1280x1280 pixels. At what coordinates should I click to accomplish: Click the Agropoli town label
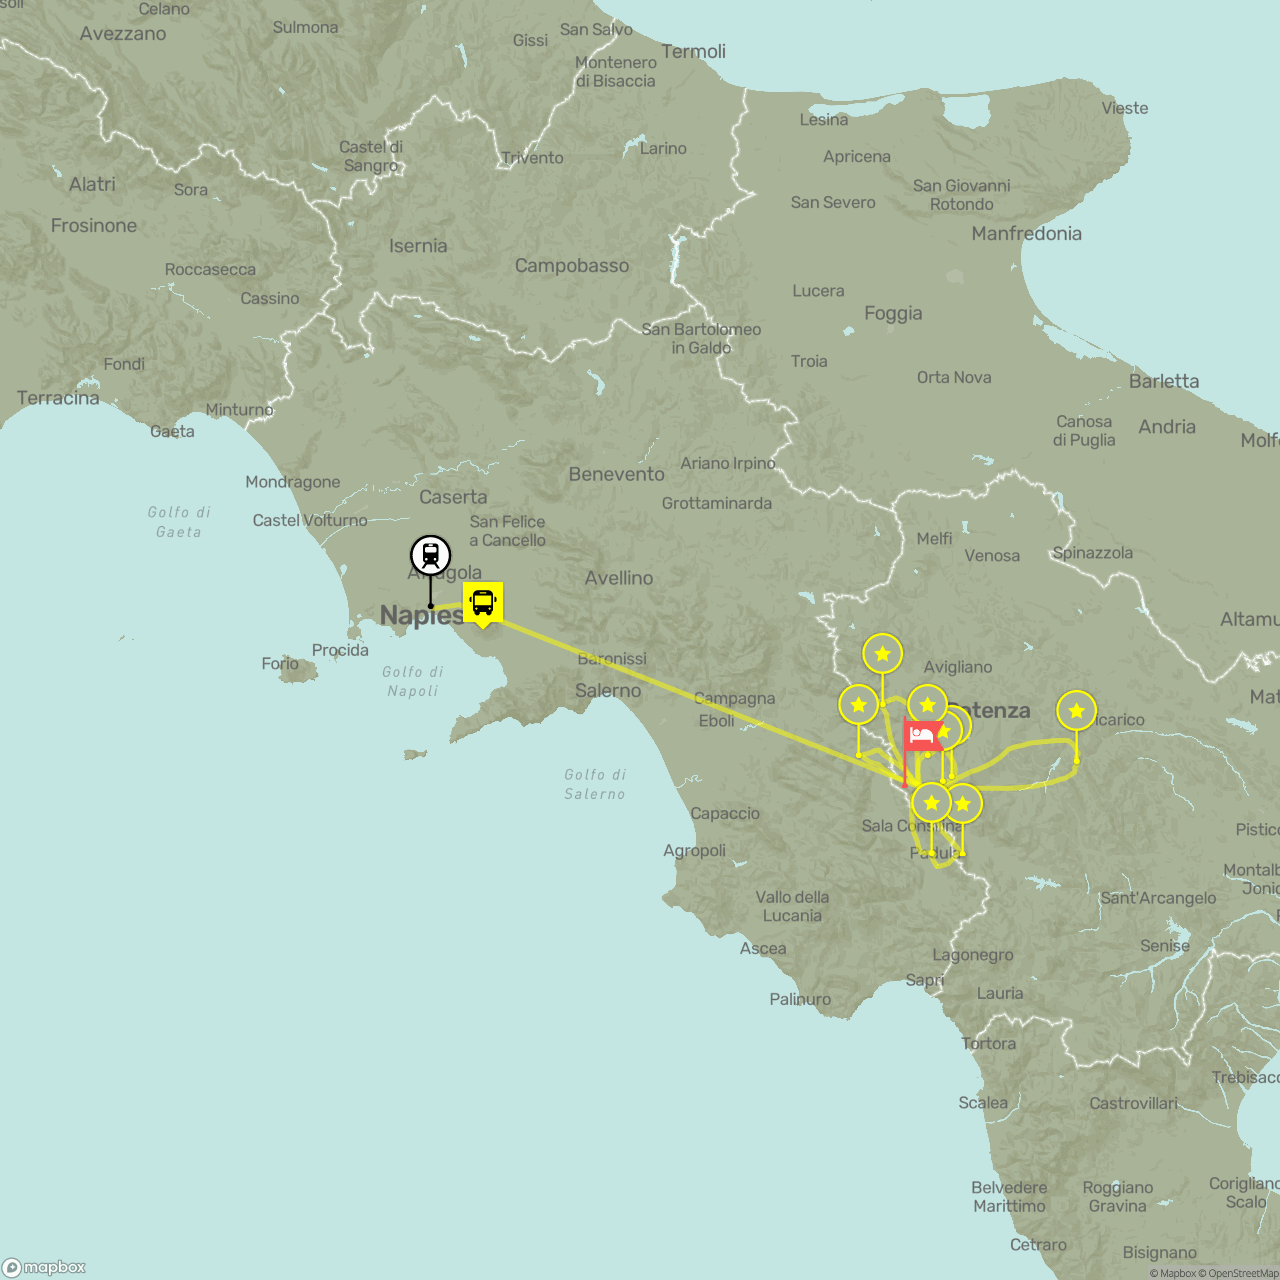click(694, 851)
